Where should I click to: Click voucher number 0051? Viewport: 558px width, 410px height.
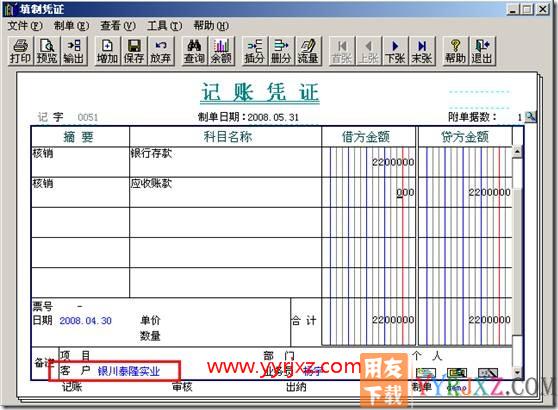(88, 117)
